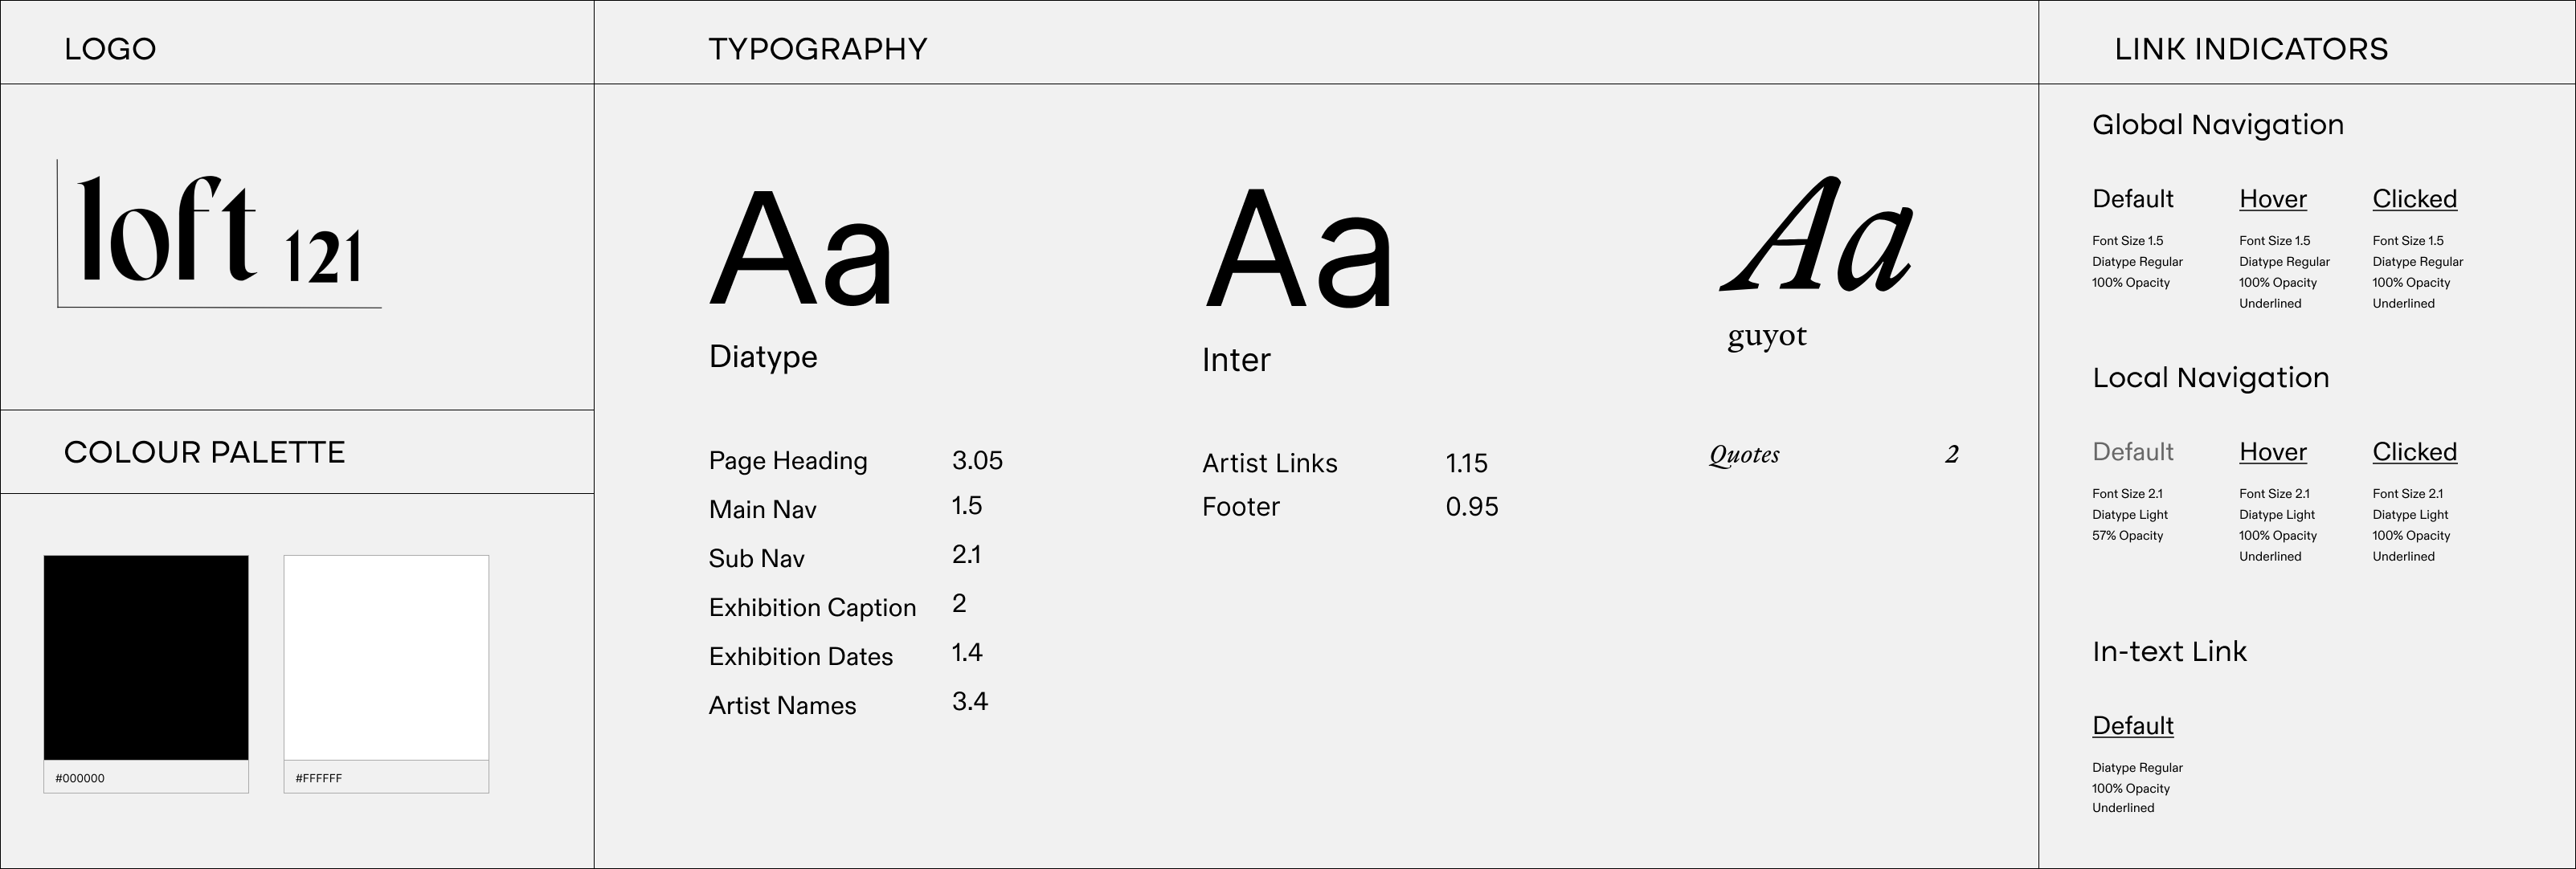Click the Artist Links label
This screenshot has height=869, width=2576.
[x=1269, y=463]
